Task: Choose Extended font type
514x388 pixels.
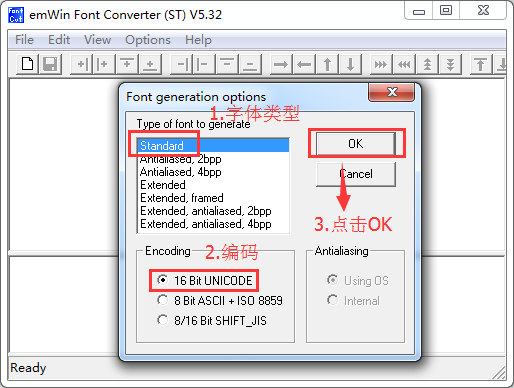Action: pyautogui.click(x=213, y=185)
